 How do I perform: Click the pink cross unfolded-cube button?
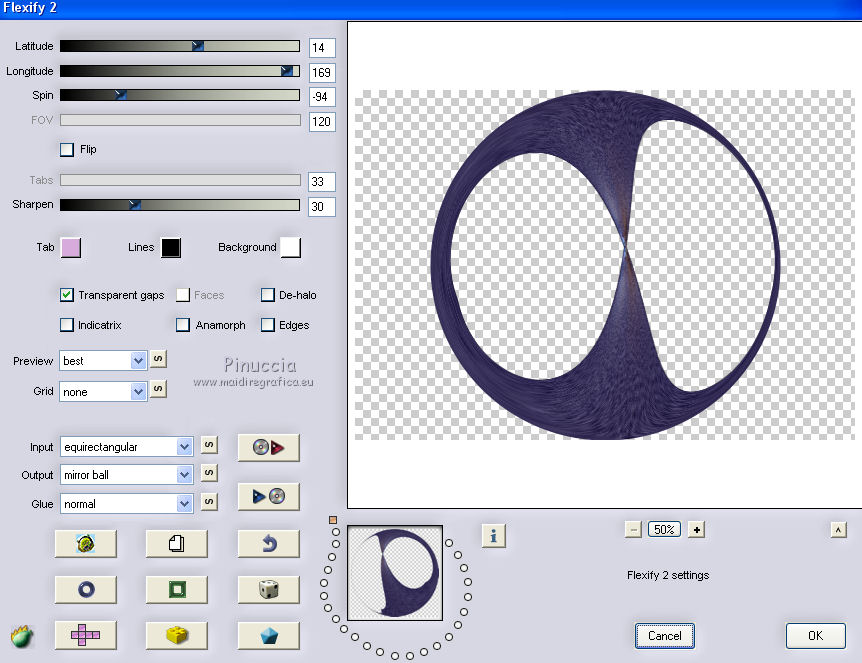point(86,636)
